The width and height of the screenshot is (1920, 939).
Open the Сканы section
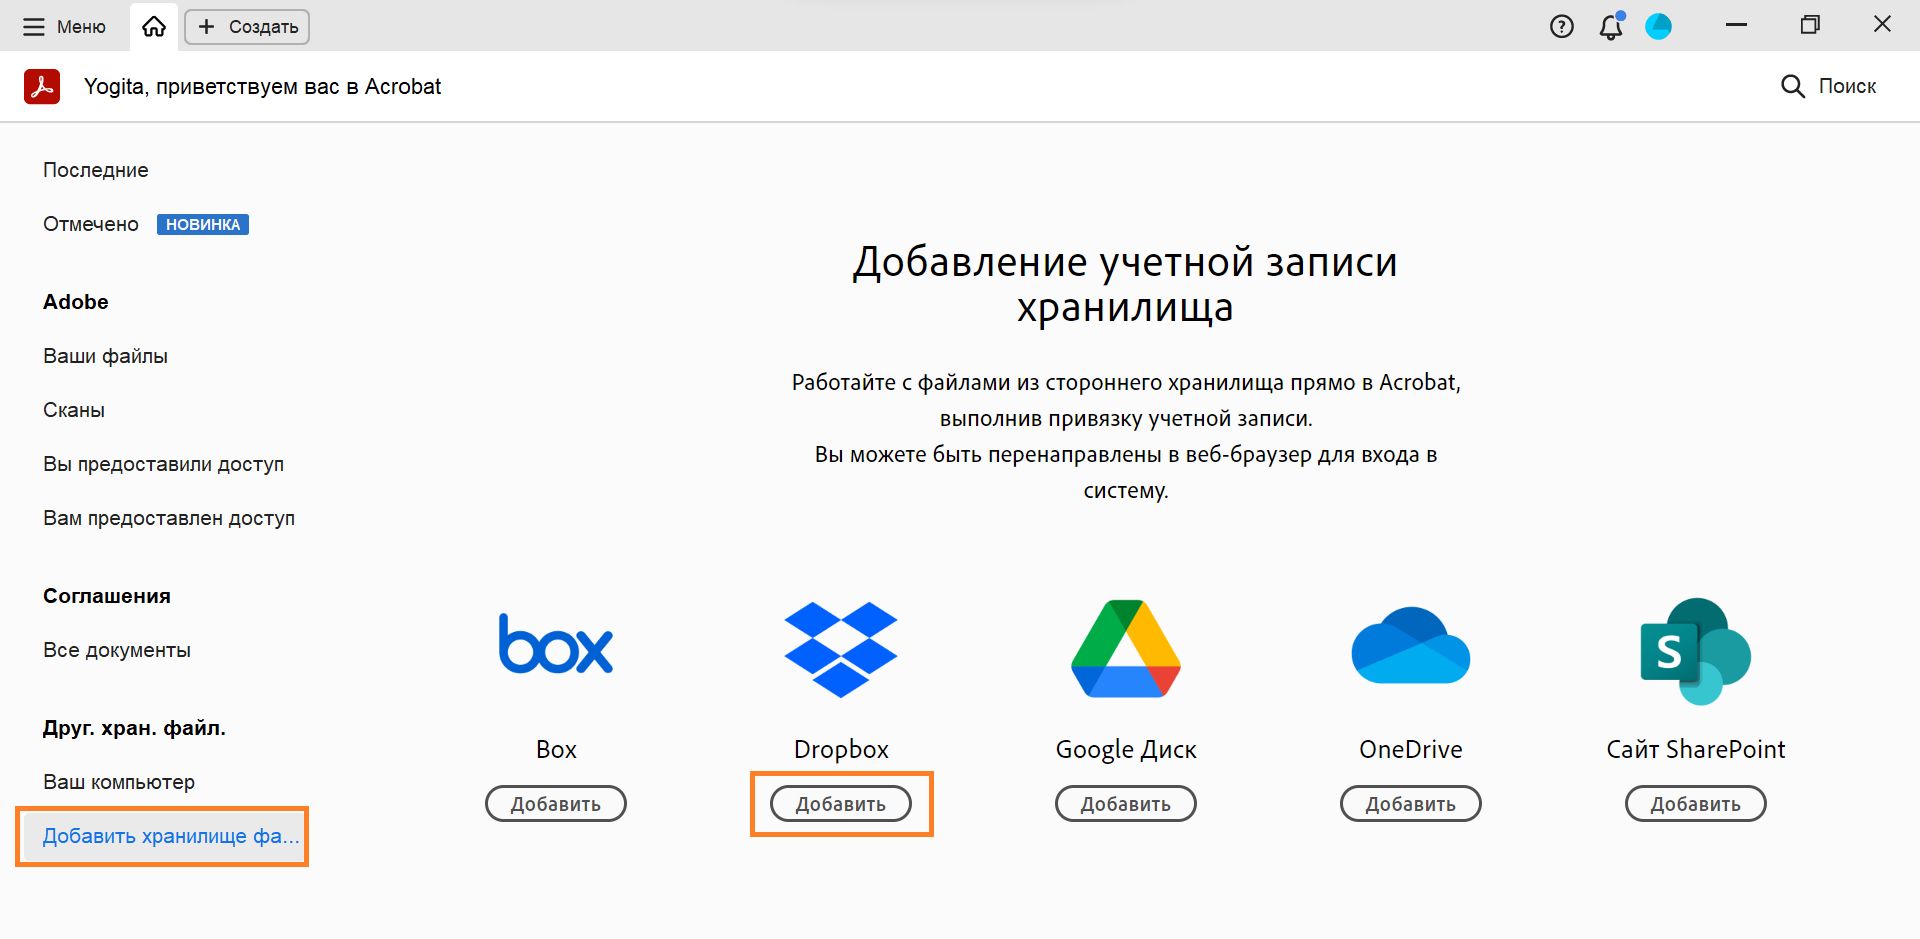(x=73, y=409)
